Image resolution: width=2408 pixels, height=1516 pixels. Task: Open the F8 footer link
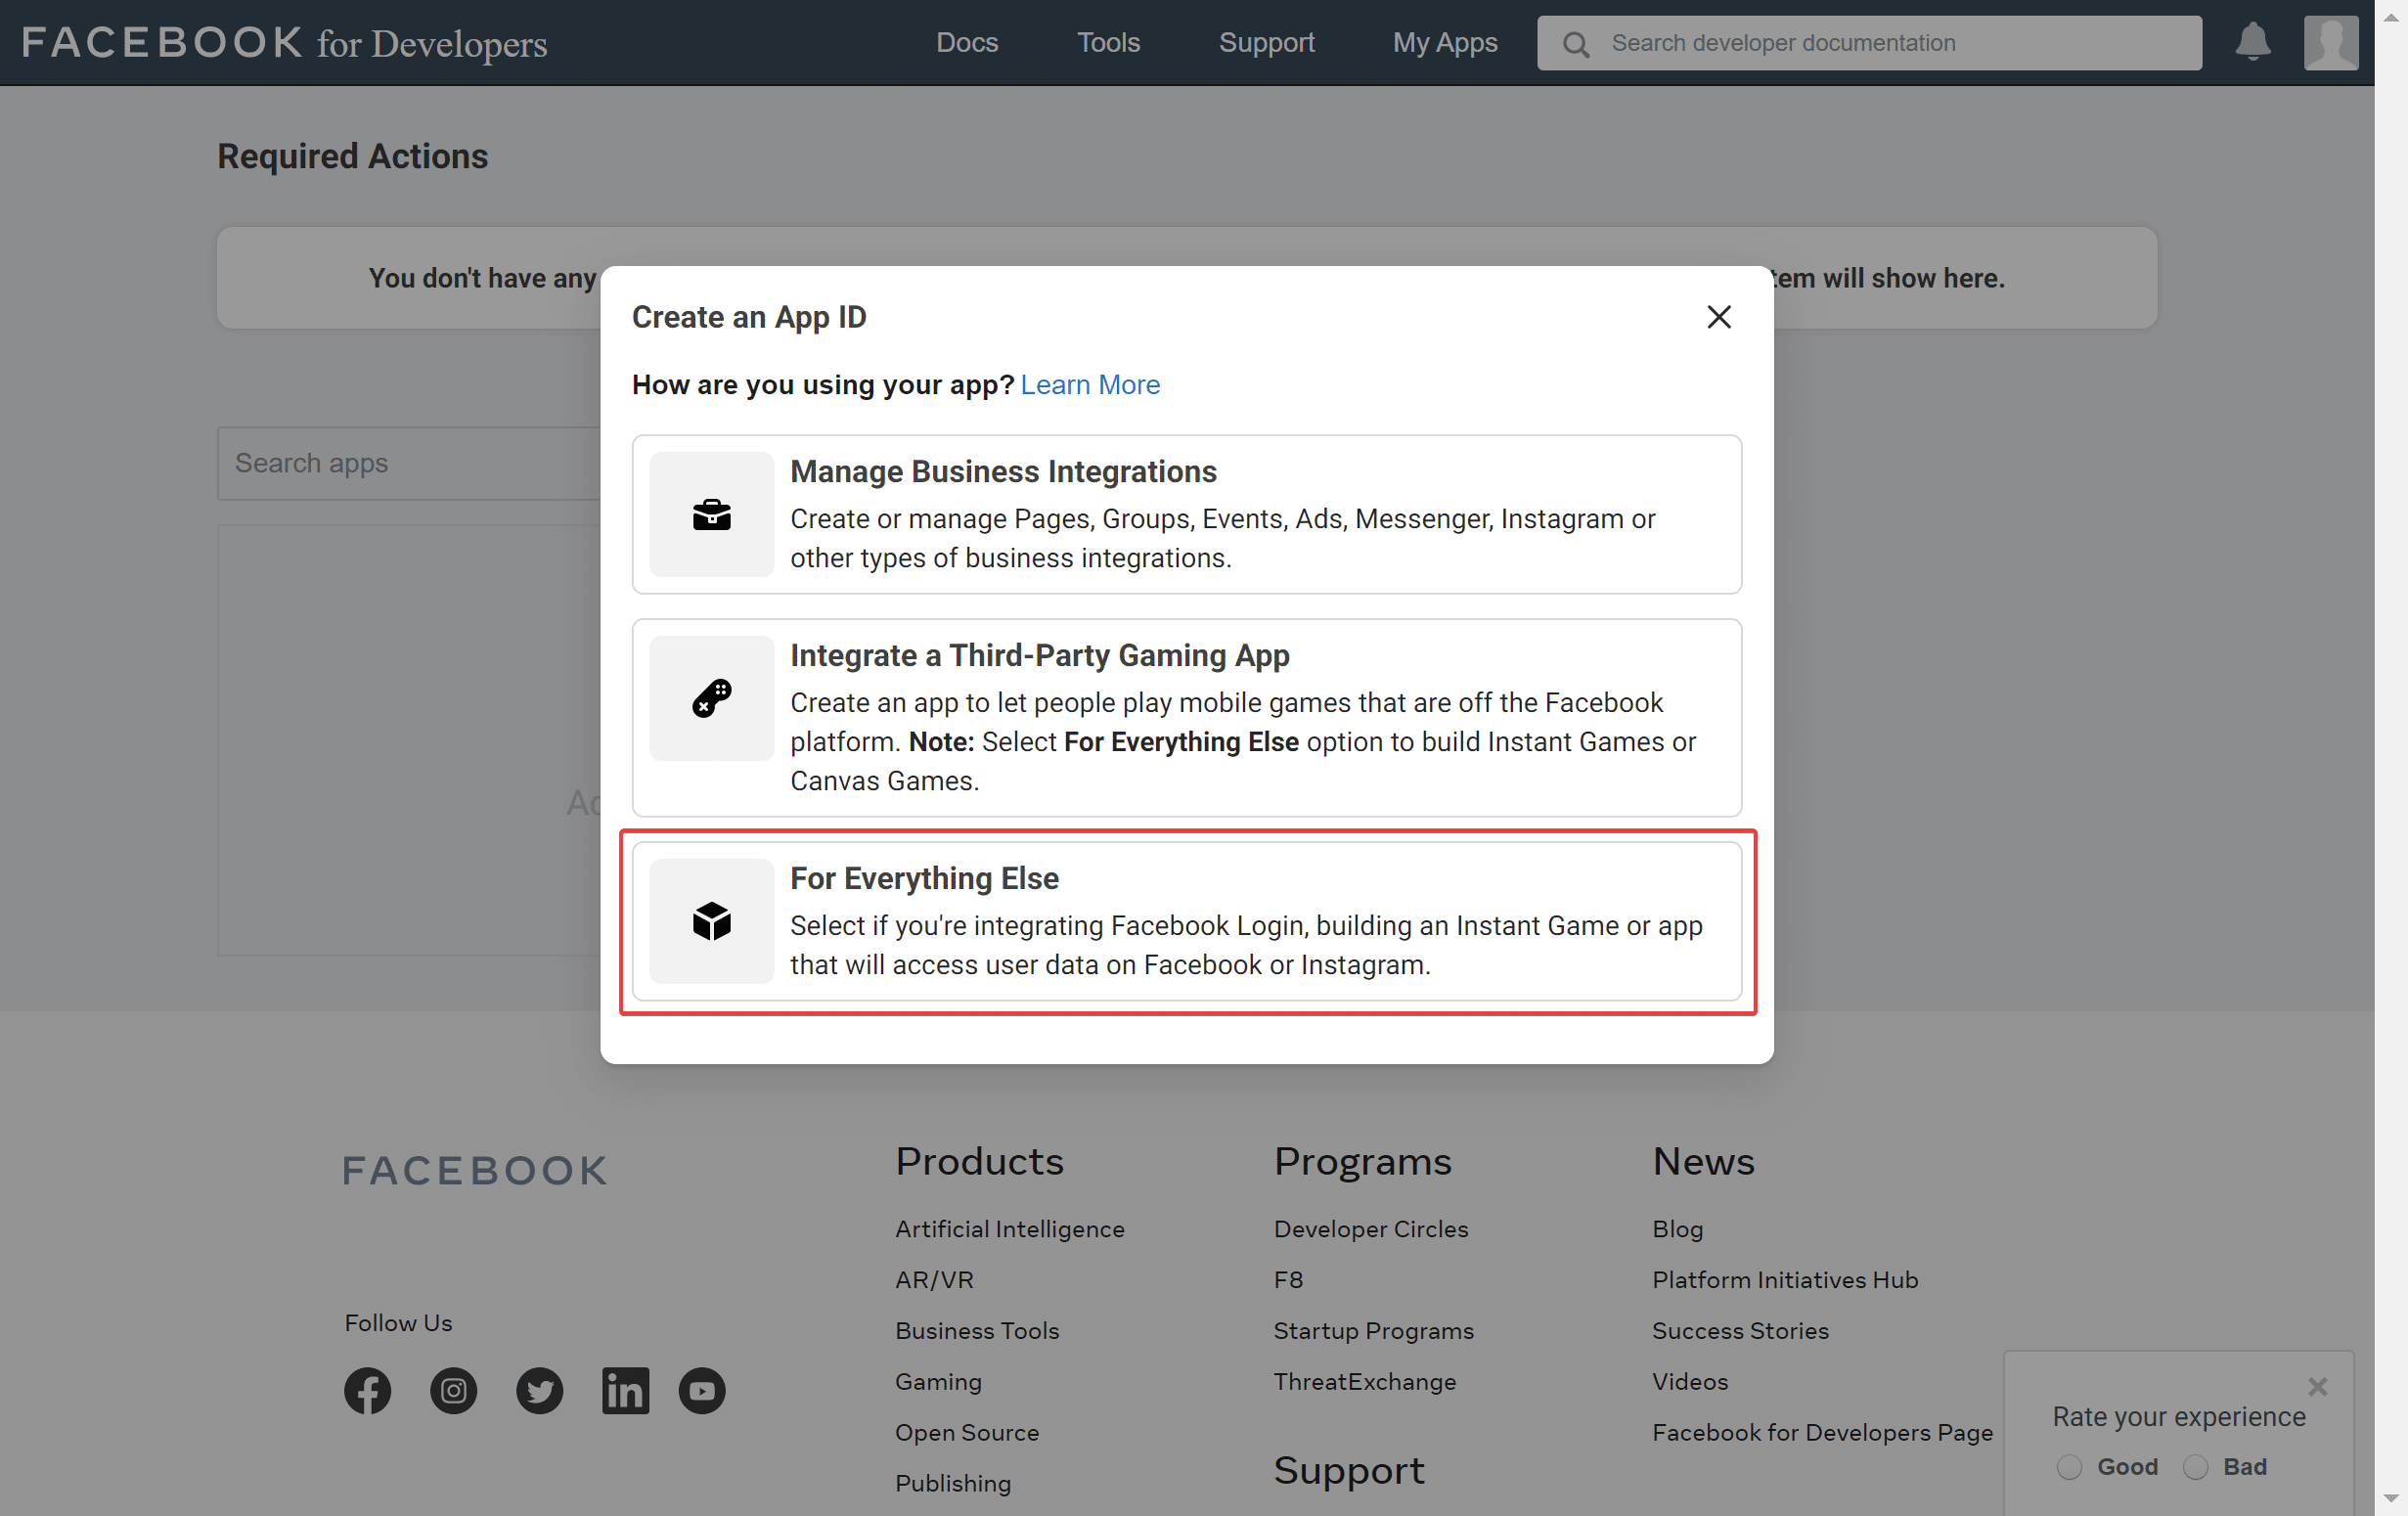(x=1287, y=1279)
